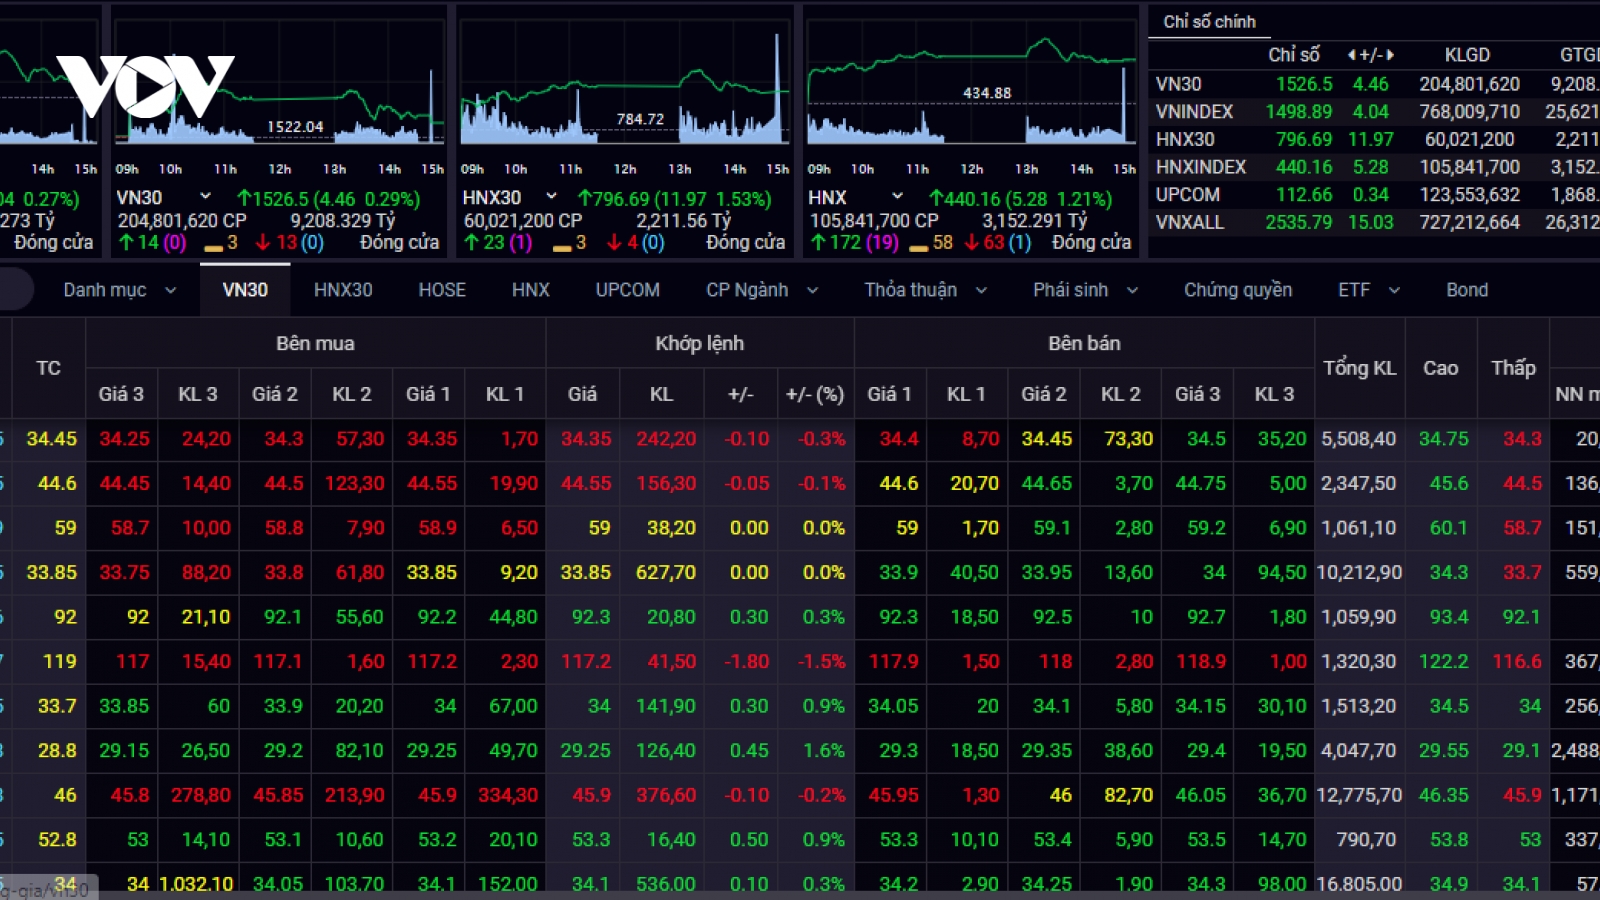The image size is (1600, 900).
Task: Open the HOSE tab
Action: click(x=442, y=290)
